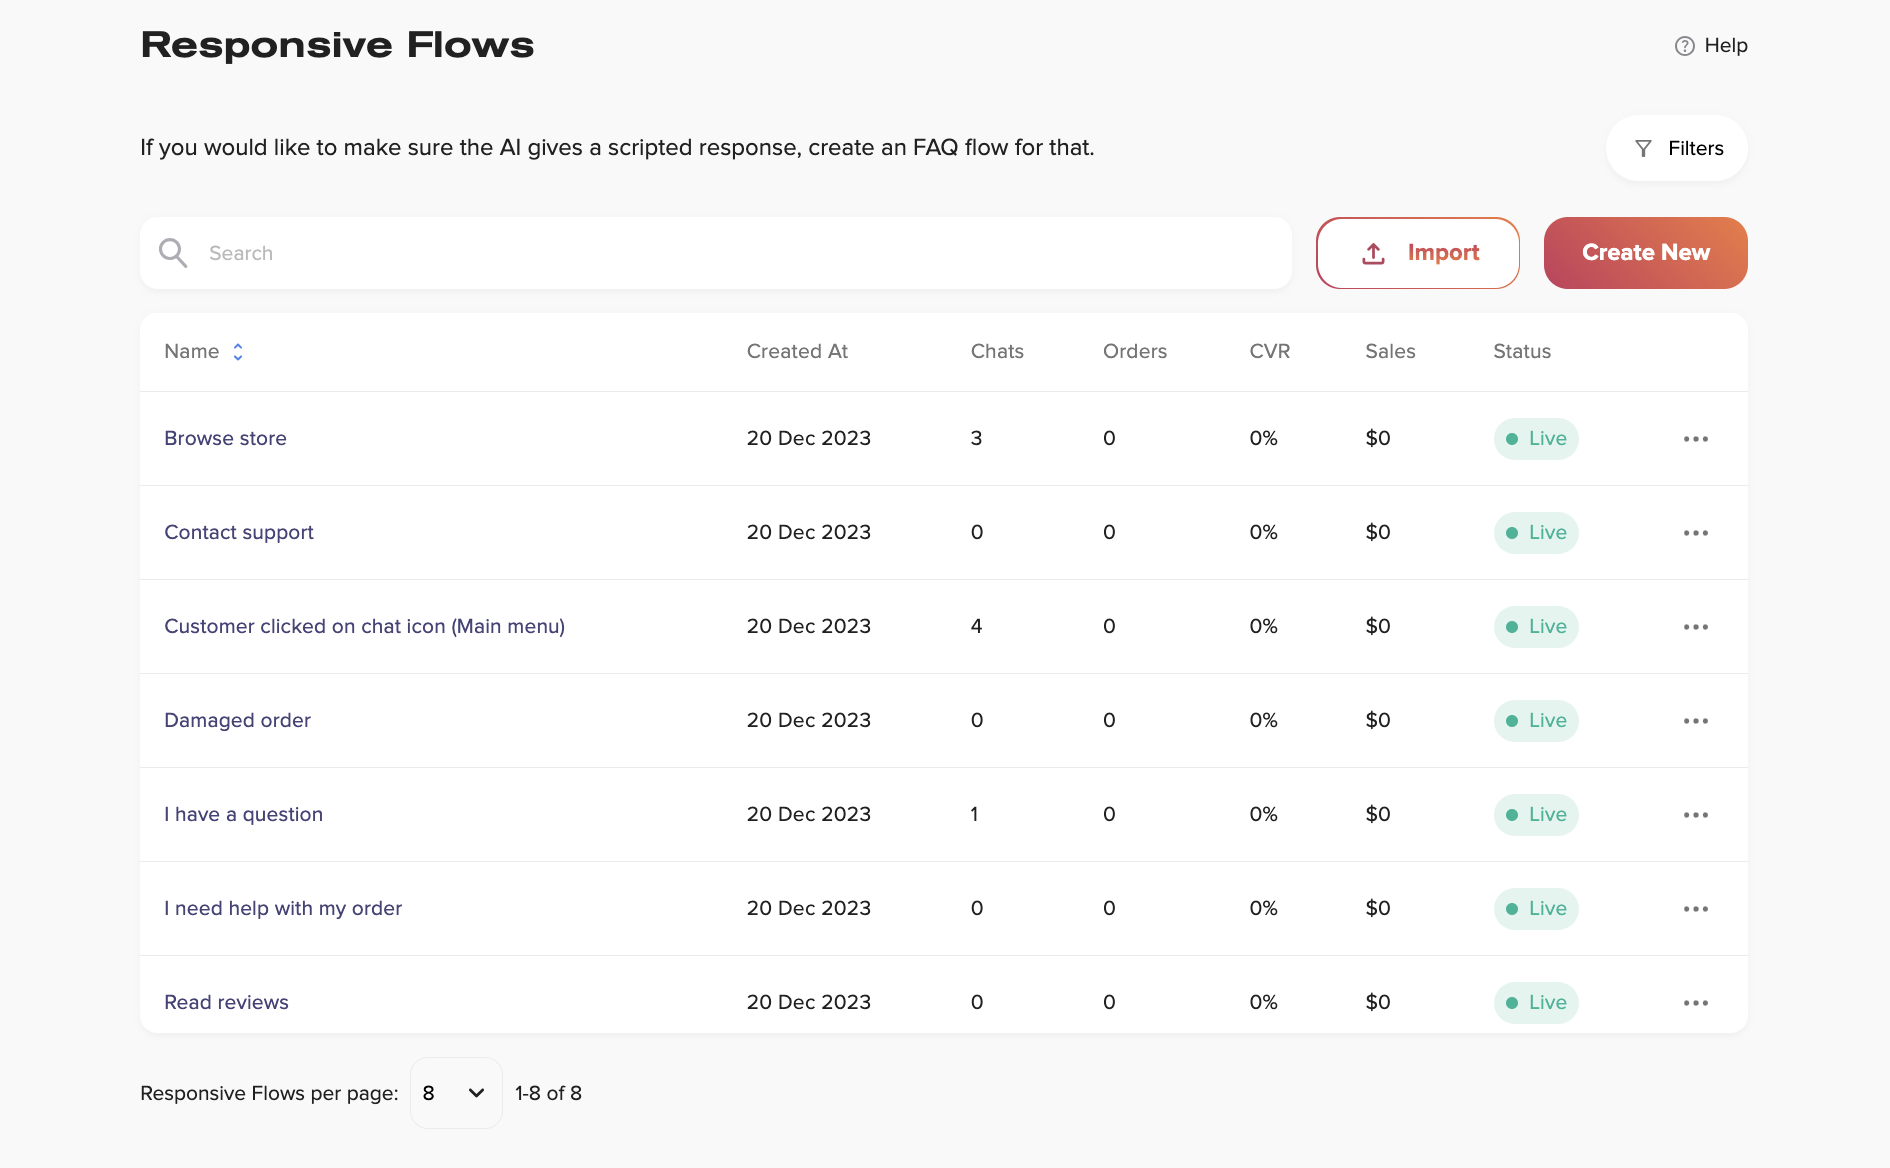This screenshot has width=1890, height=1168.
Task: Click chats count 3 for Browse store
Action: (976, 438)
